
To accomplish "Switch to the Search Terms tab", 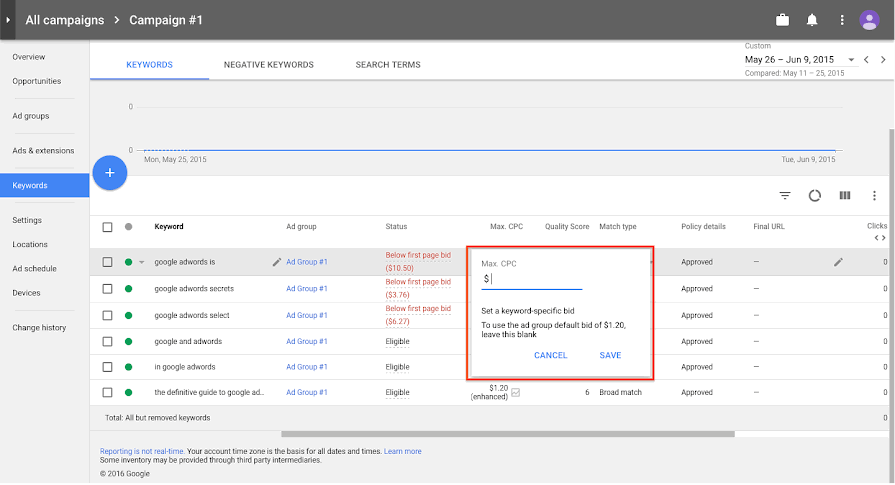I will click(388, 64).
